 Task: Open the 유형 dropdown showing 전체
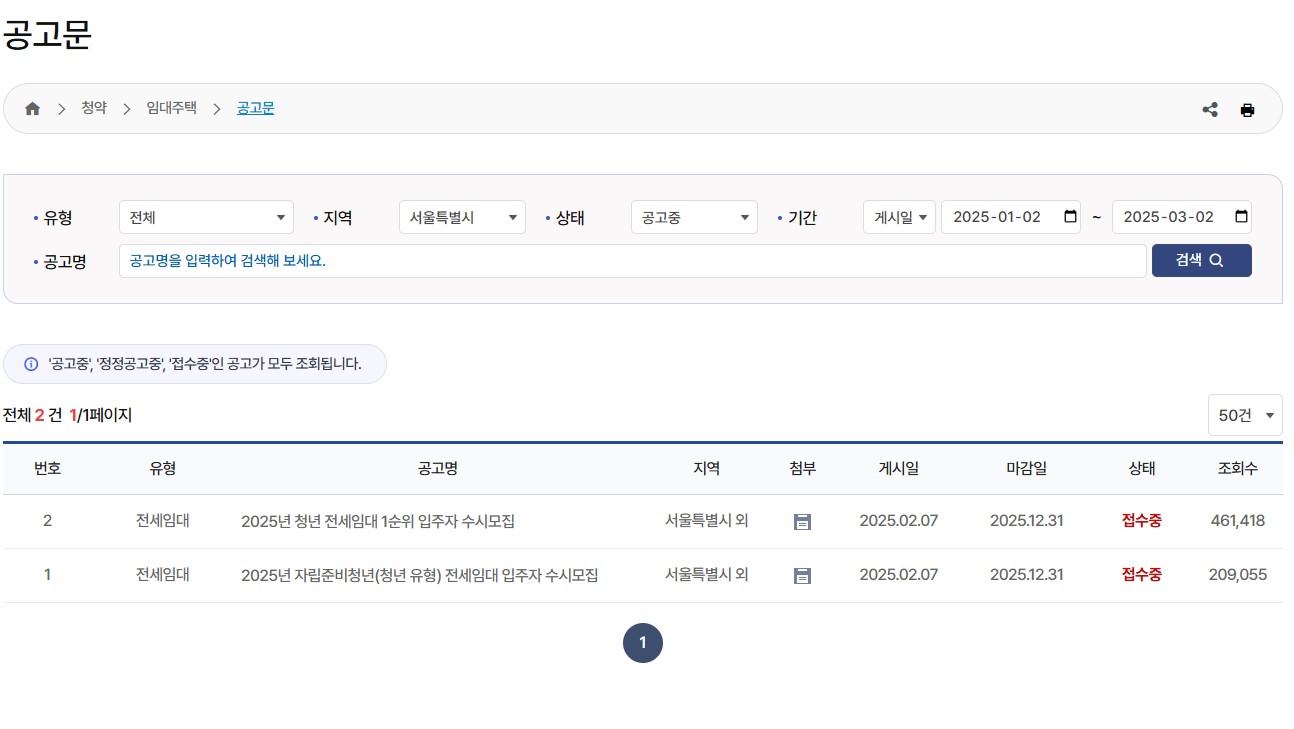coord(206,217)
